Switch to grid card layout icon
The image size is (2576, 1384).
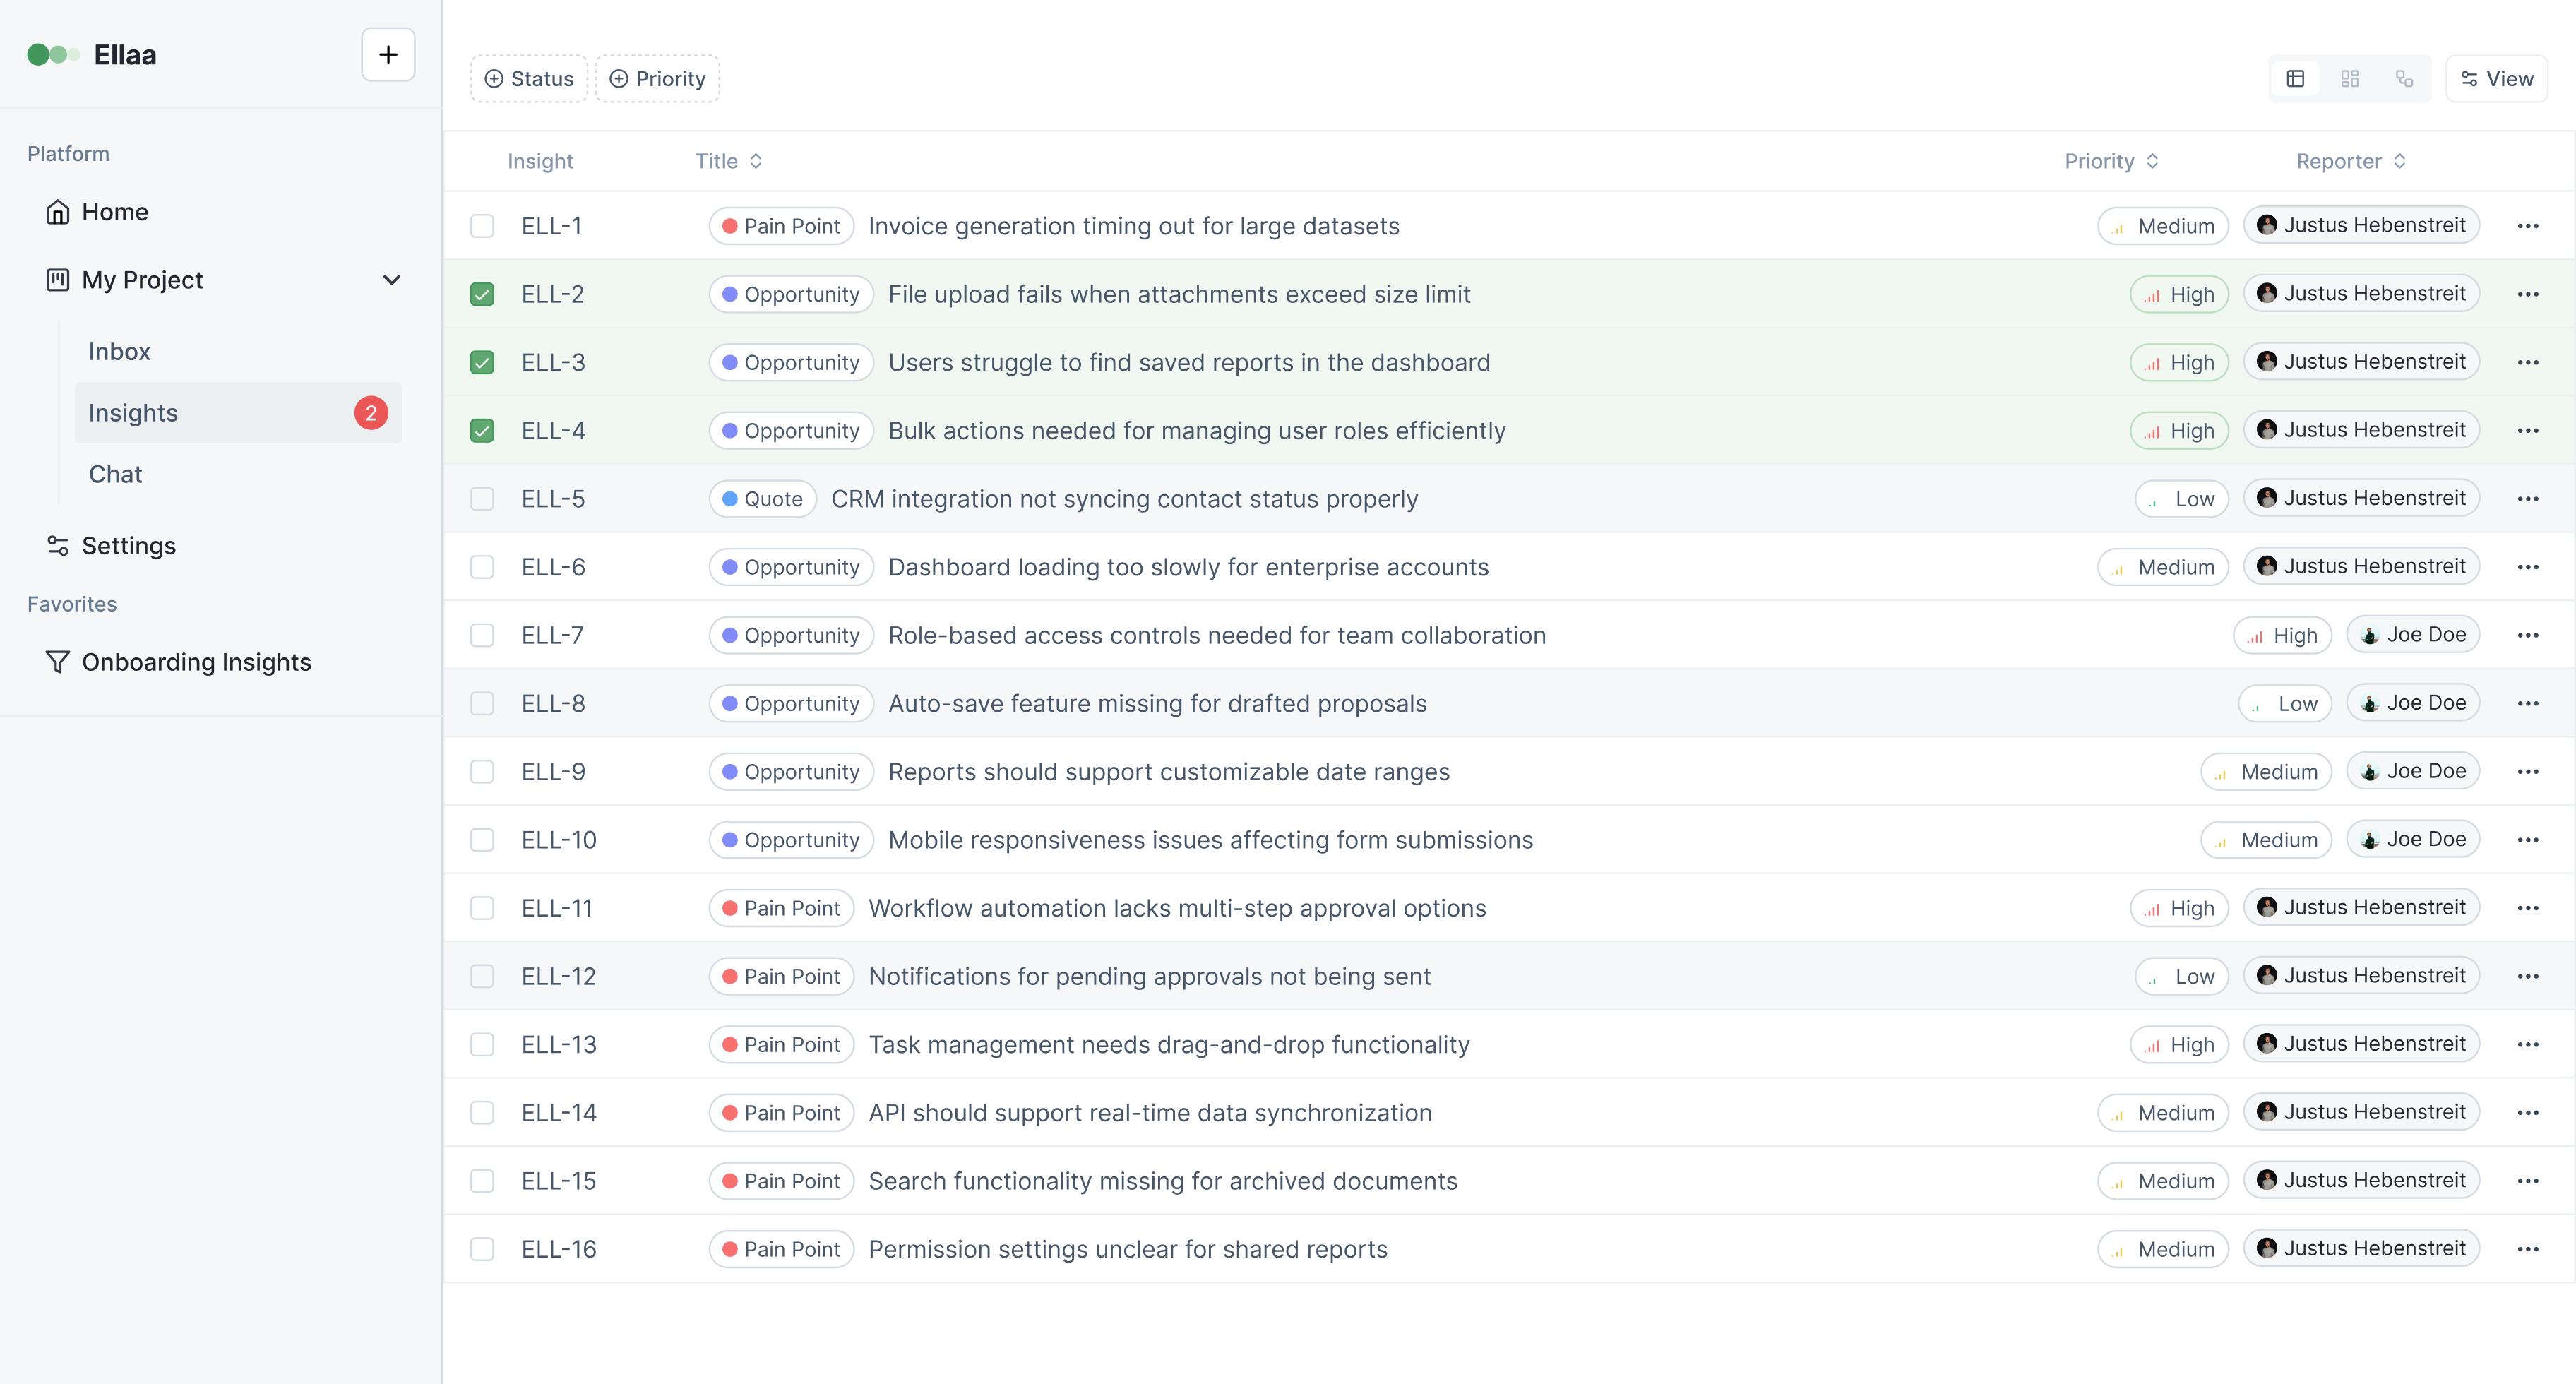point(2350,79)
